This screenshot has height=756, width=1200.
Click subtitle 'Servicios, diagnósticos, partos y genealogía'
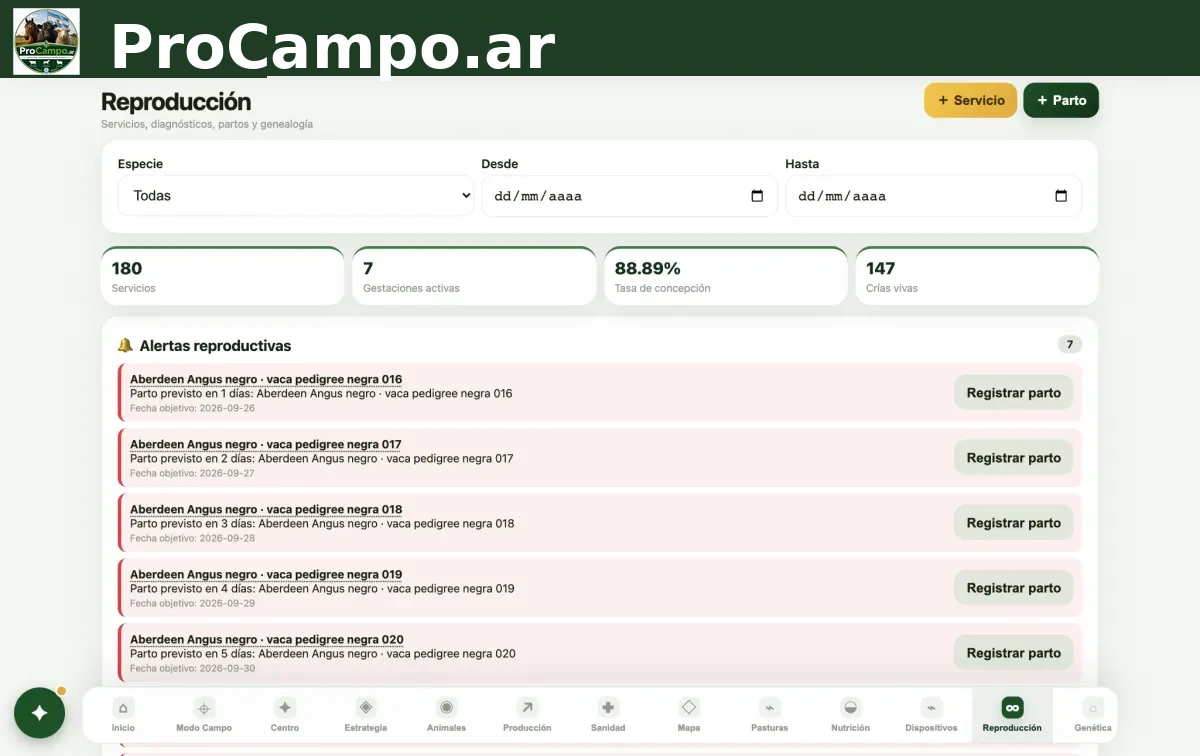(x=207, y=124)
